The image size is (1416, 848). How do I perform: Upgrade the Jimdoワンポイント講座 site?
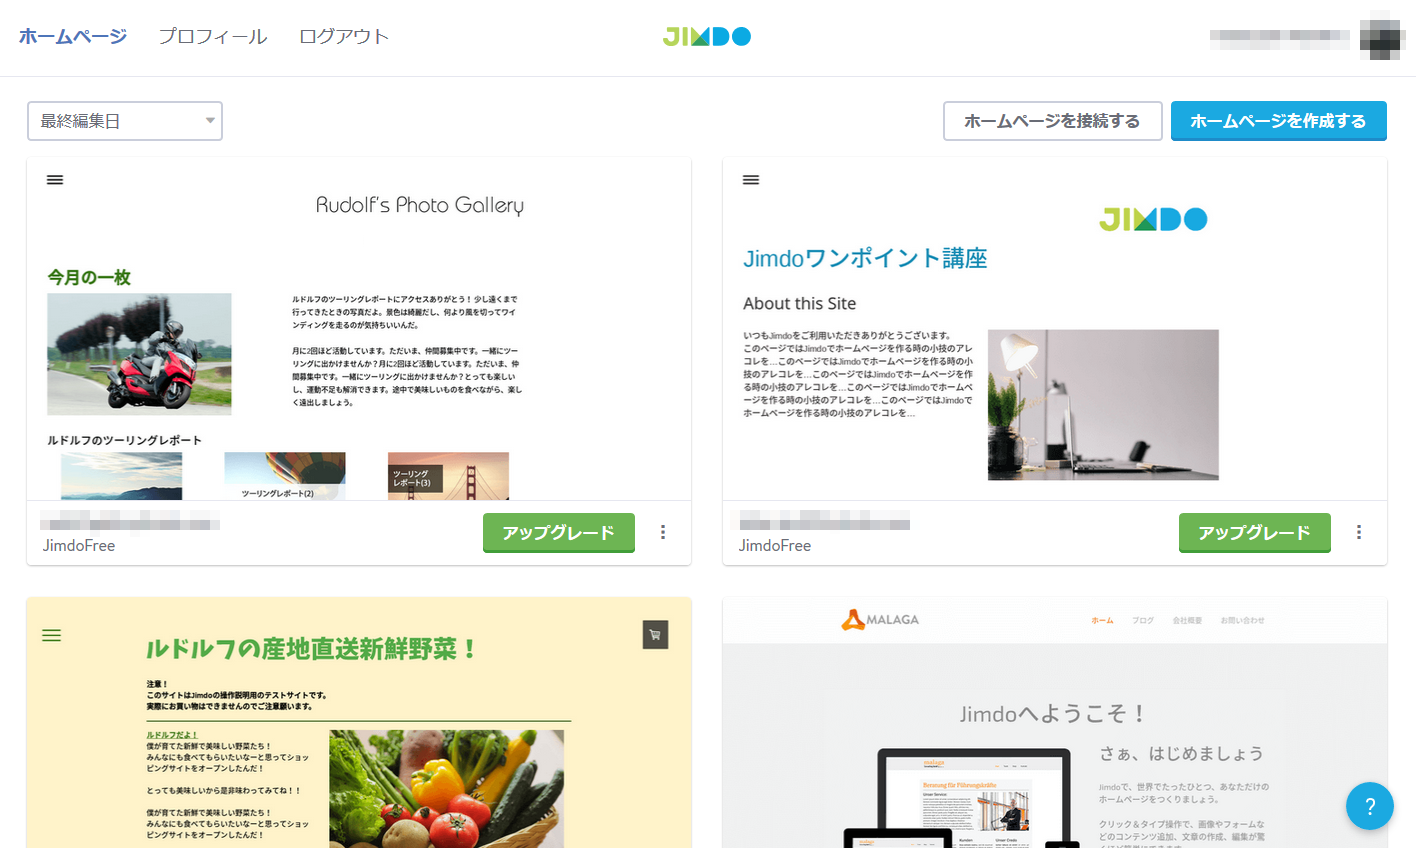(1255, 533)
